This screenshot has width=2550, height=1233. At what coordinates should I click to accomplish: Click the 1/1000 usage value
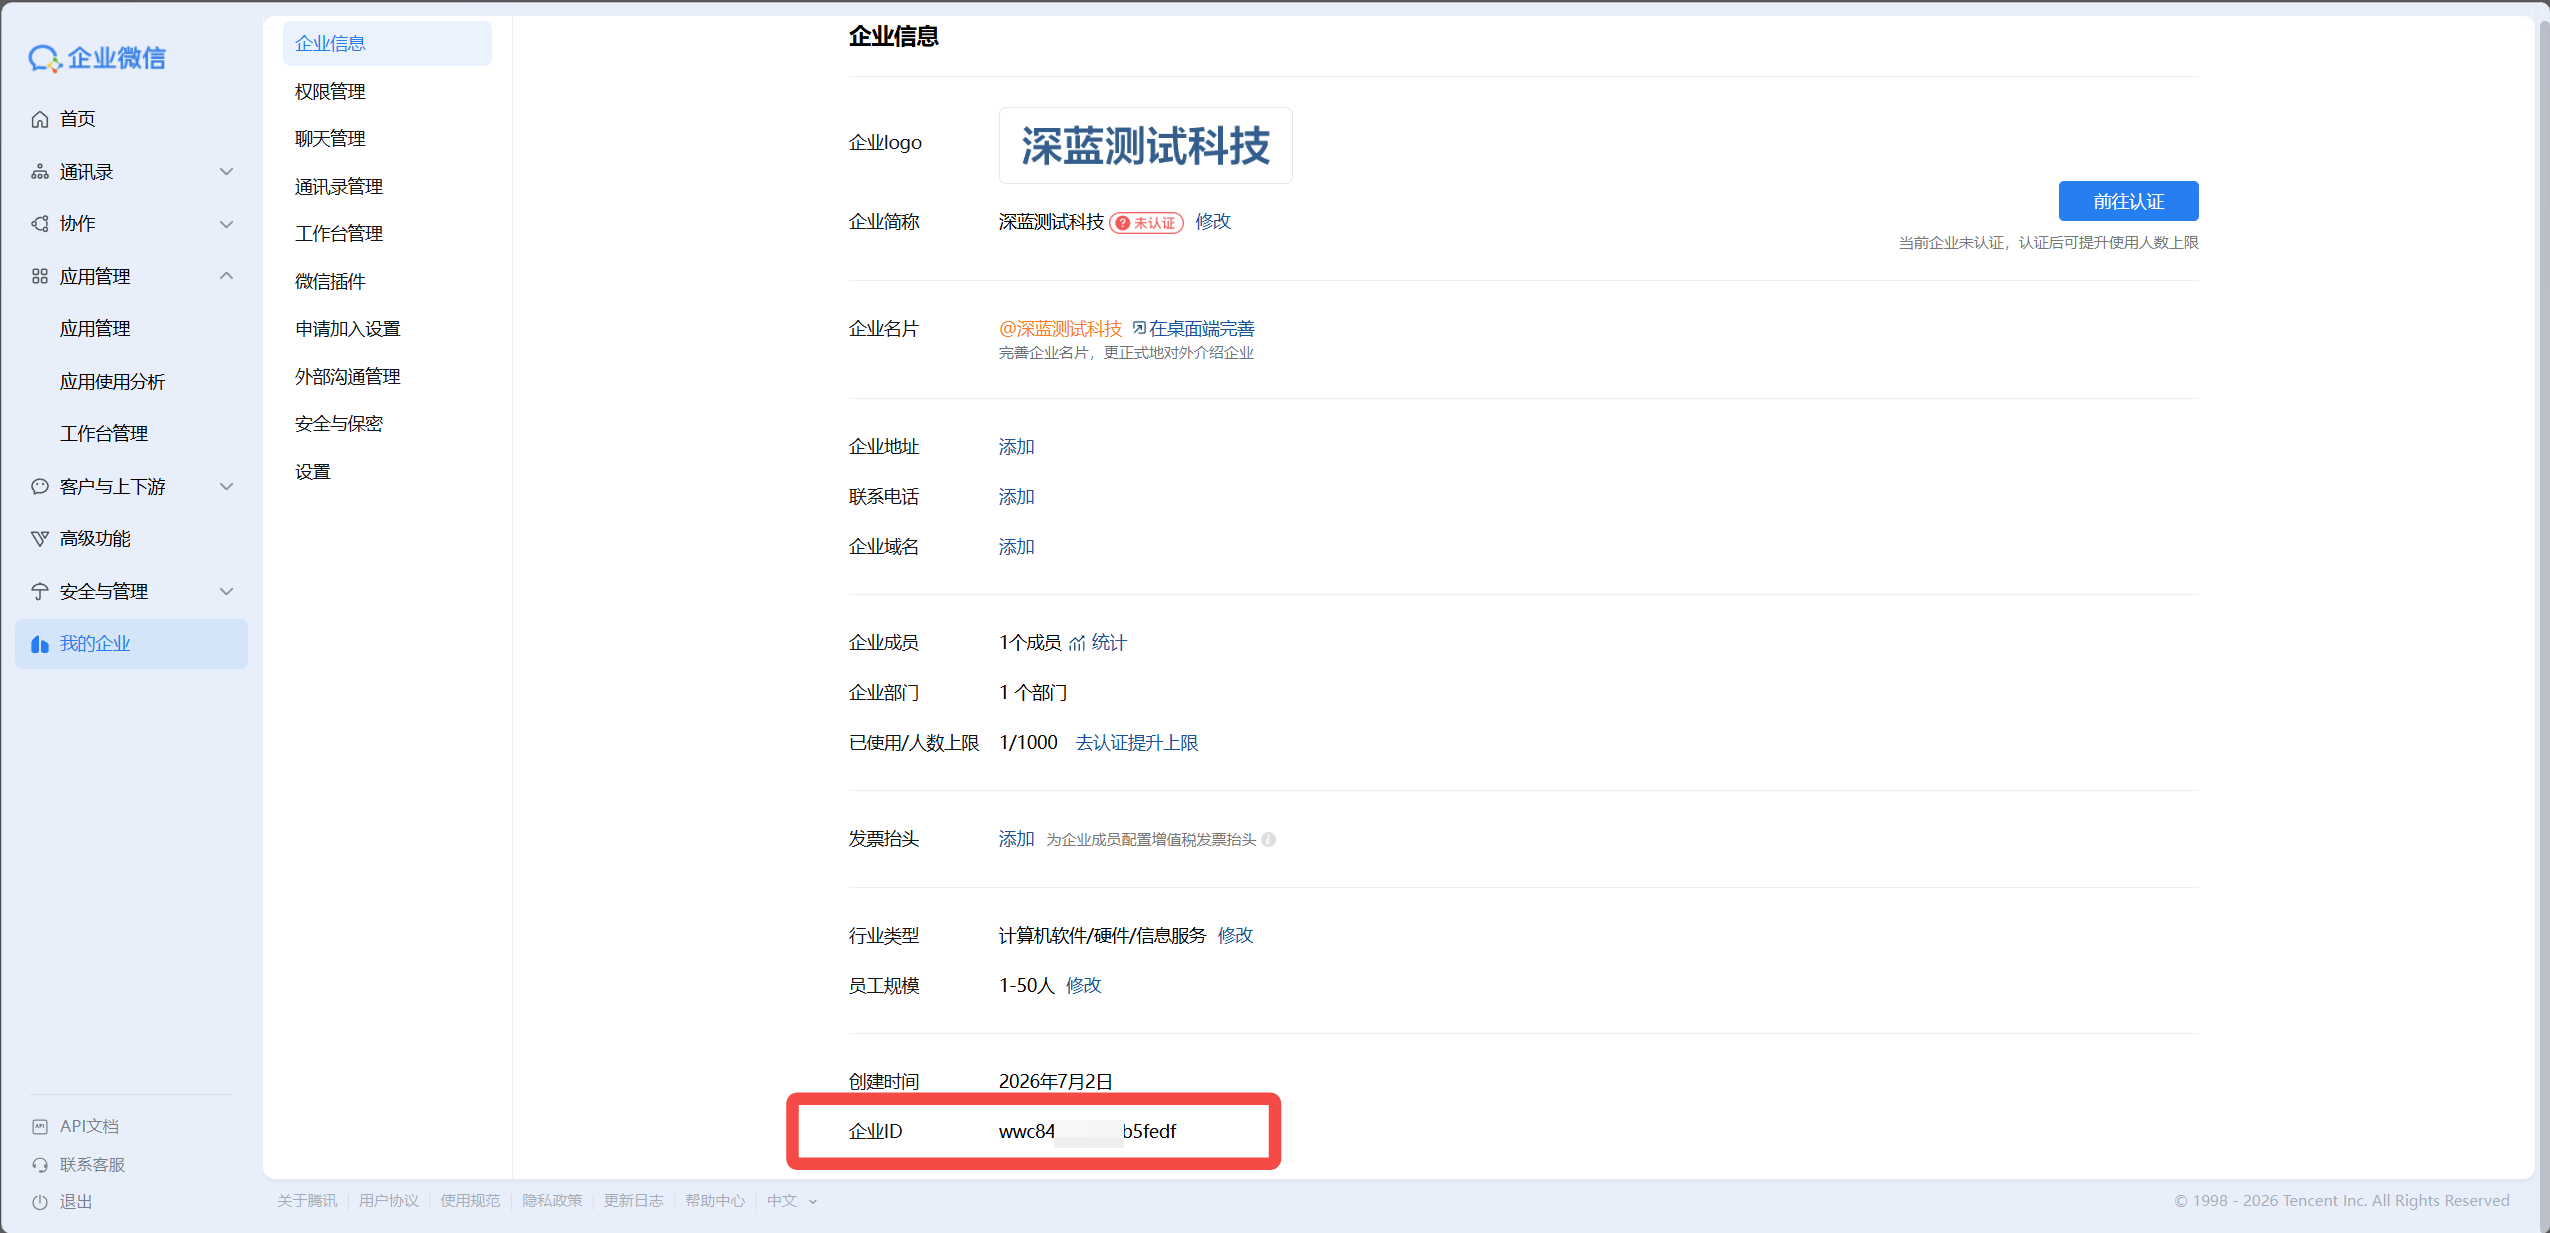1028,743
